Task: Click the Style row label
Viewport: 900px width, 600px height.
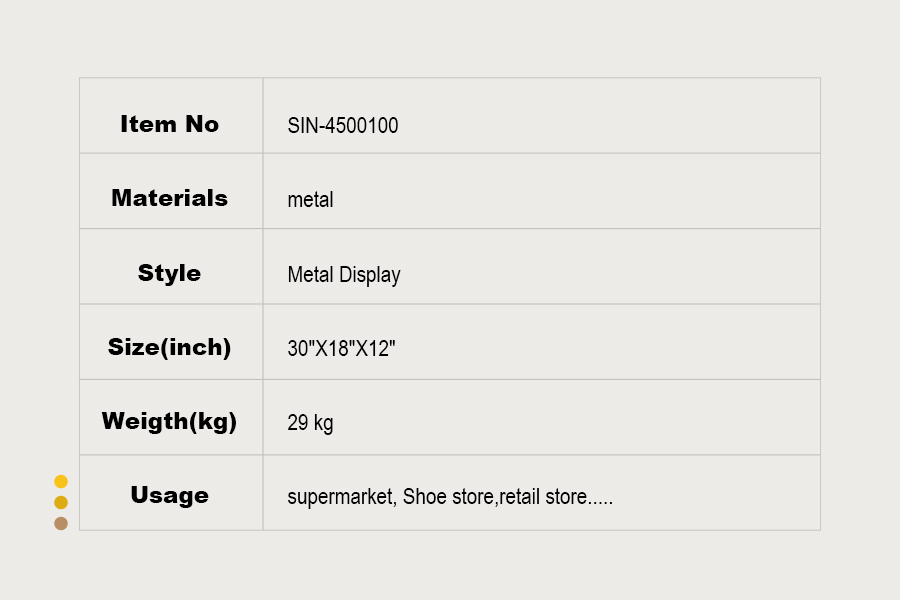Action: [x=169, y=273]
